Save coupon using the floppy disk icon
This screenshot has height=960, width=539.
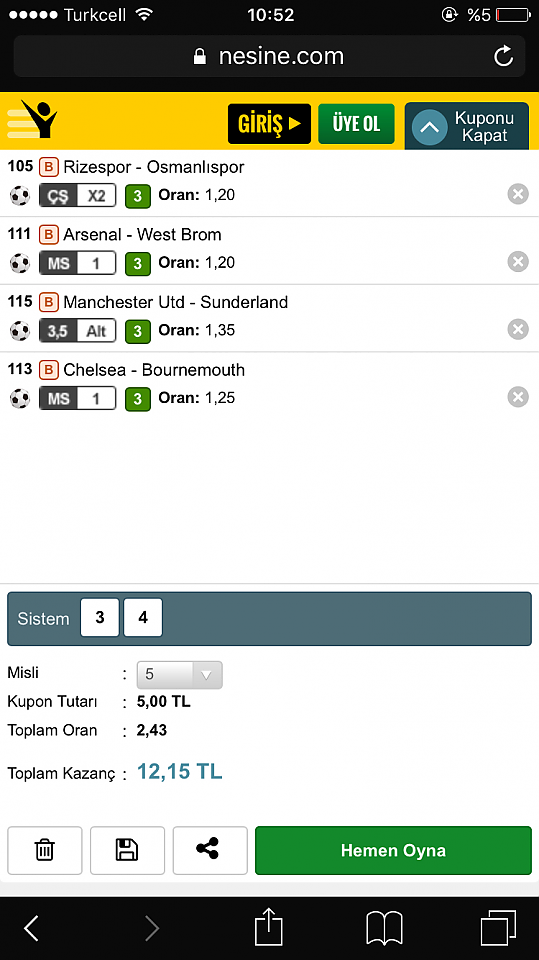coord(127,850)
